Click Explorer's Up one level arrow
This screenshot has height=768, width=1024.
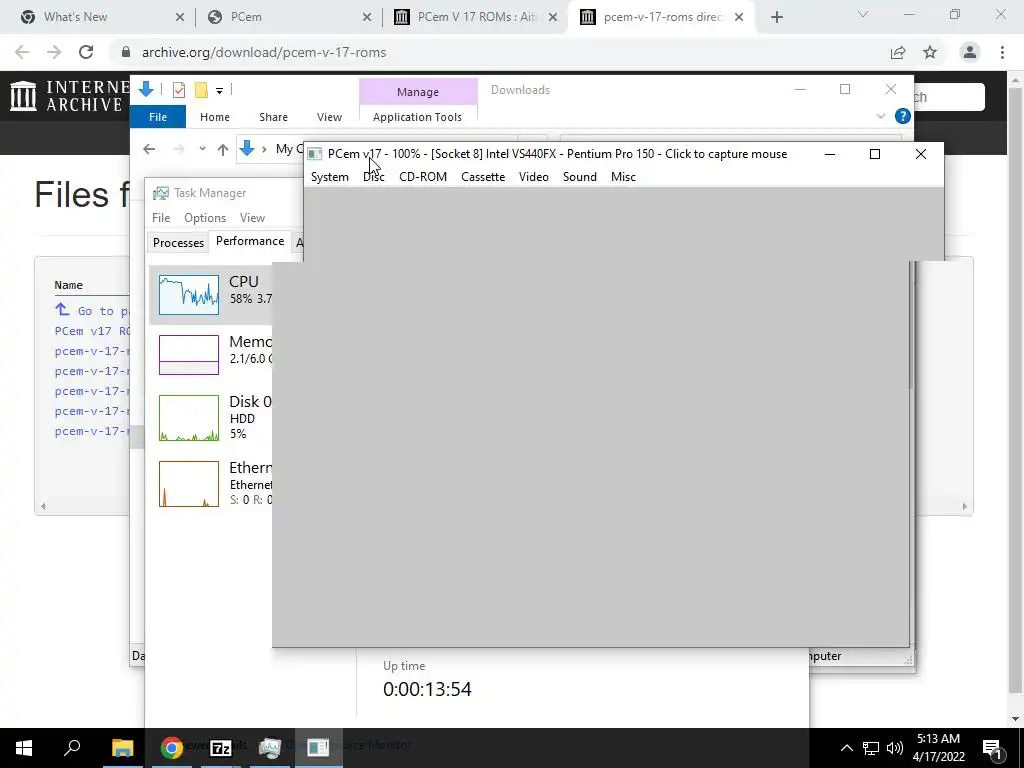(223, 150)
